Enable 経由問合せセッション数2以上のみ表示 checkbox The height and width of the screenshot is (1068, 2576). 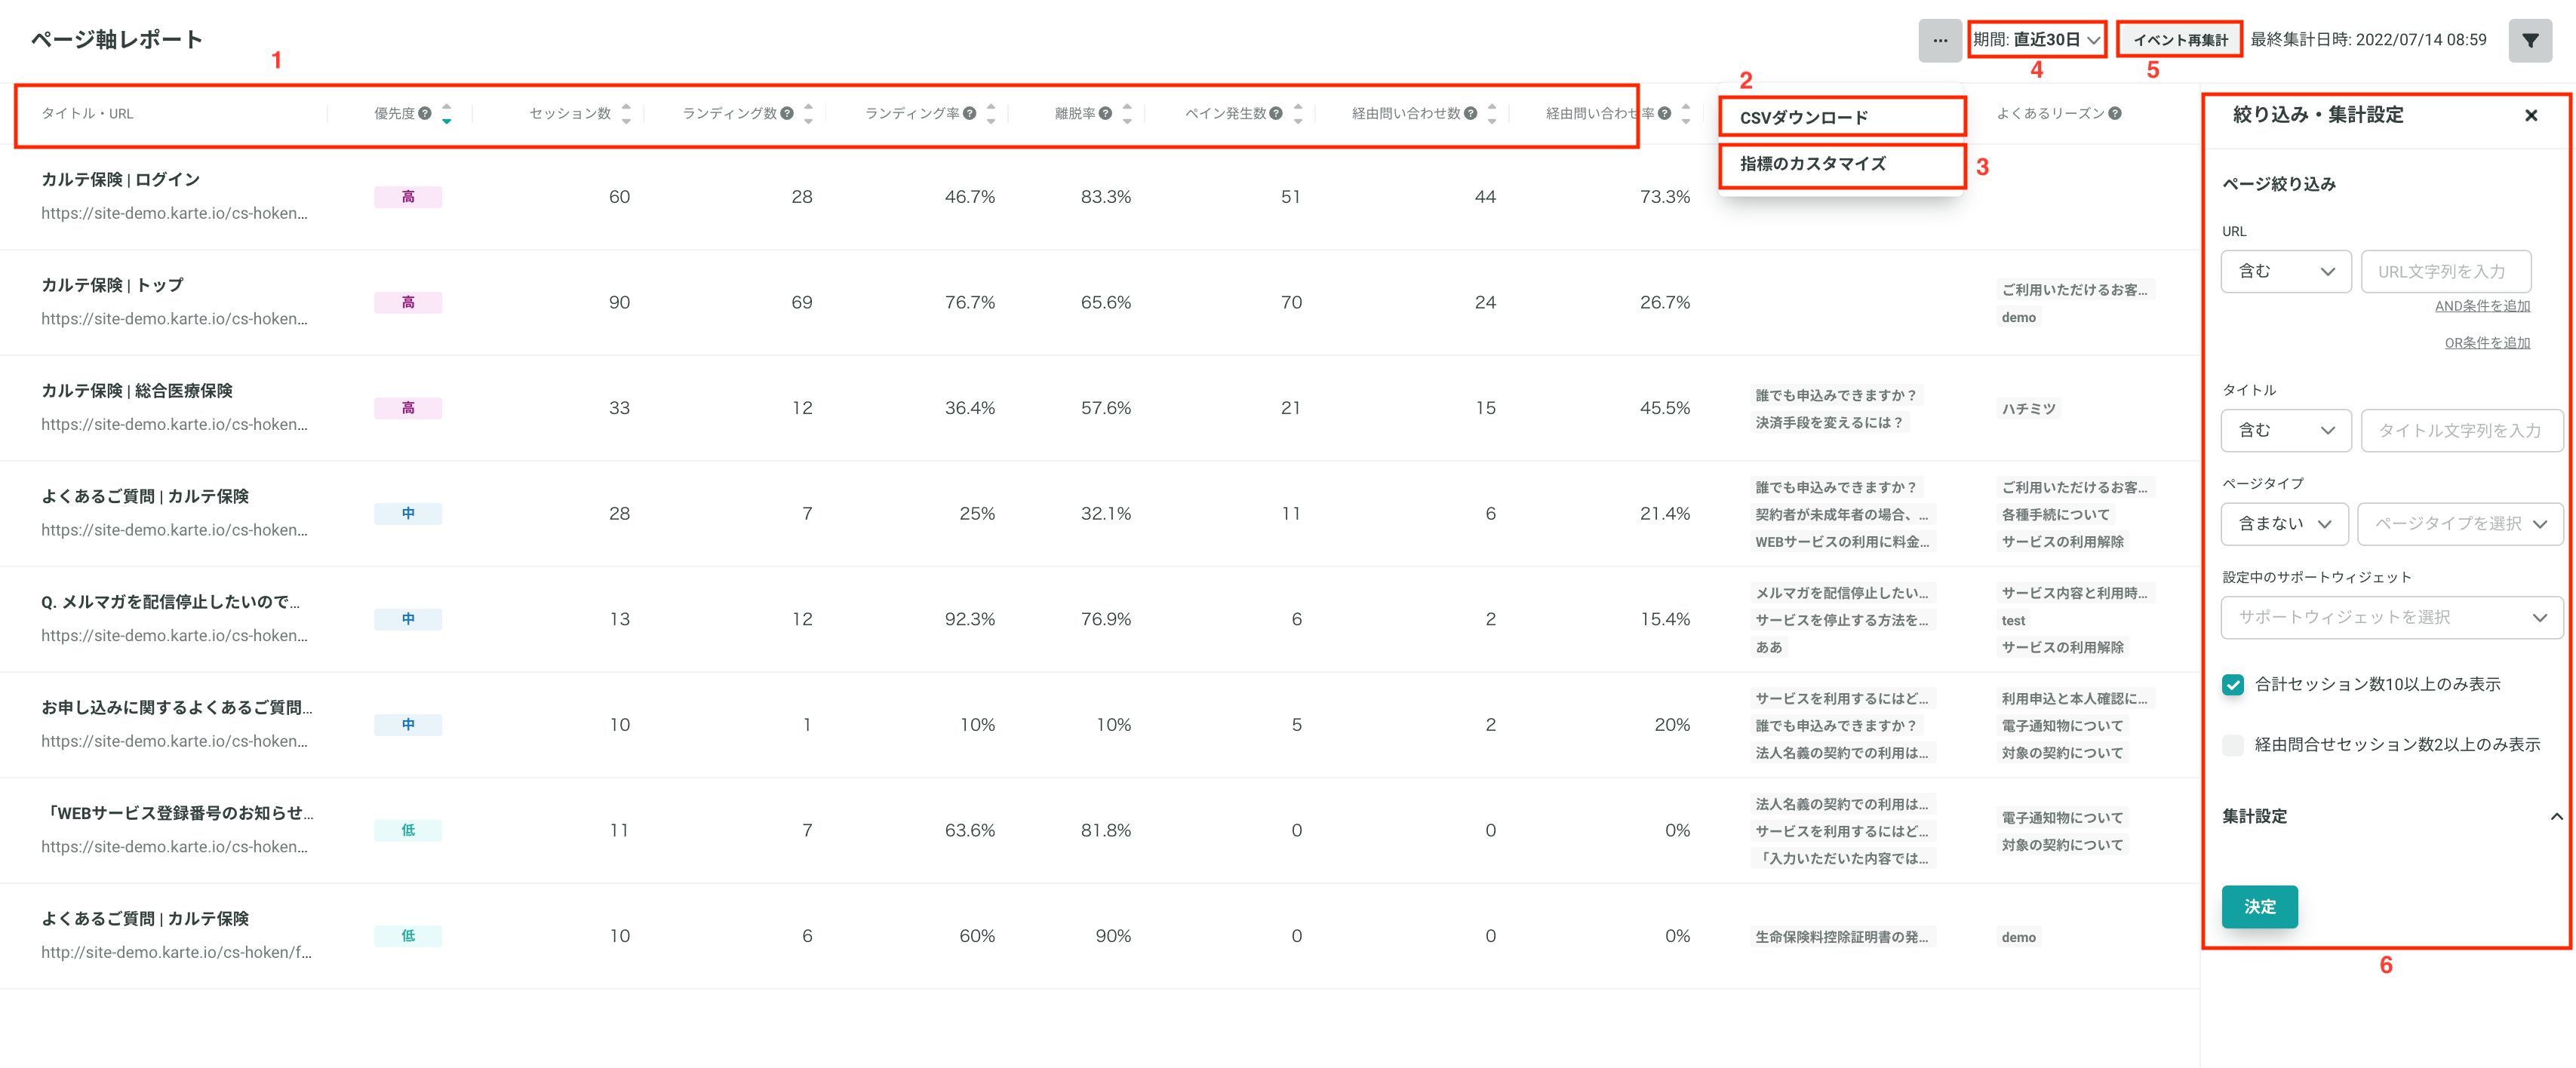pyautogui.click(x=2233, y=744)
